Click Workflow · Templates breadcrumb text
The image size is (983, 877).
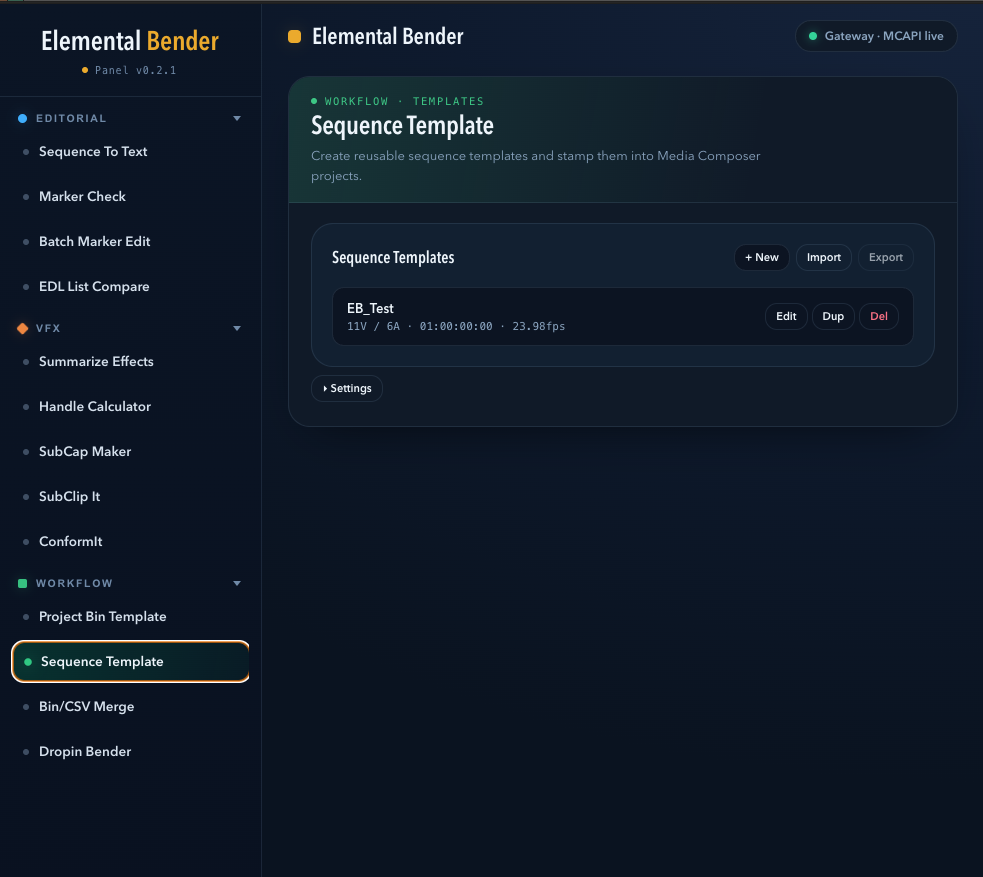[x=404, y=102]
